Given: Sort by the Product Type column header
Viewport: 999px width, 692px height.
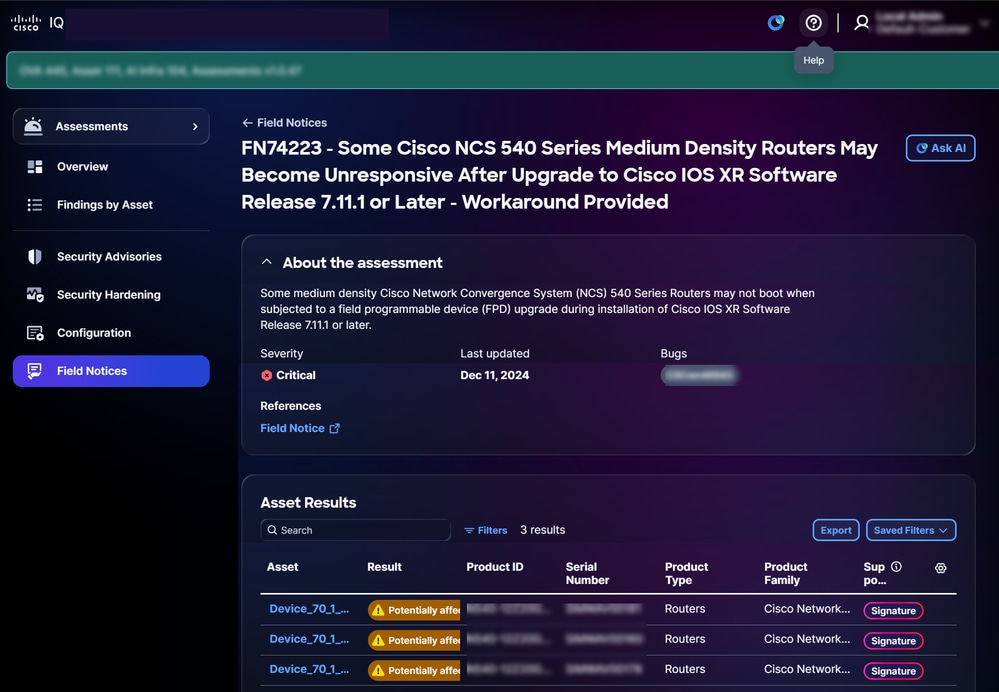Looking at the screenshot, I should [686, 573].
